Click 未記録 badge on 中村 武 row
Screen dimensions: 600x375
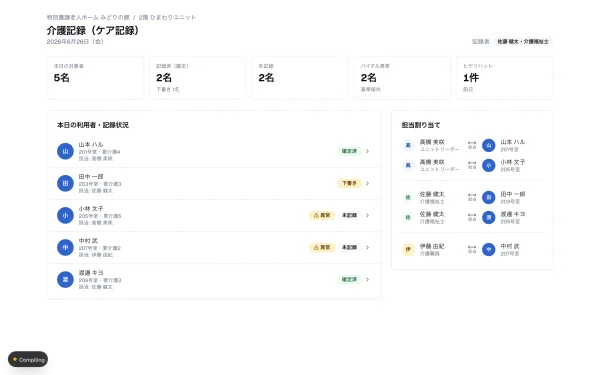coord(349,248)
